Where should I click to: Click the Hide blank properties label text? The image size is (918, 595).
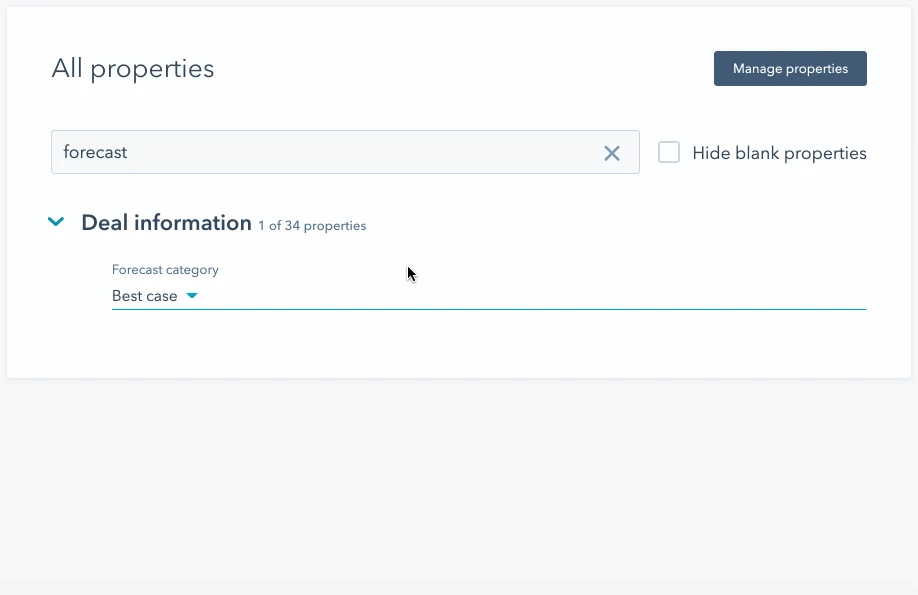[x=779, y=153]
